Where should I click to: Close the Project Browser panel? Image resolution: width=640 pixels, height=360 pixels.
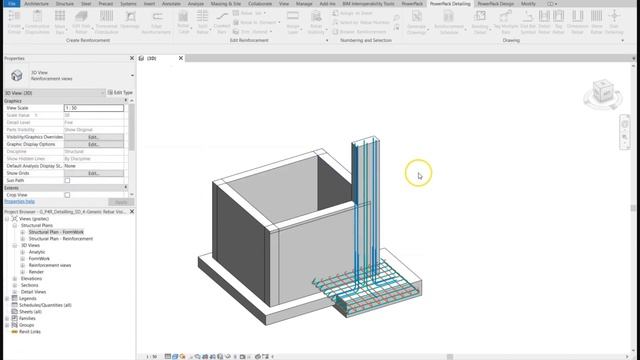132,212
